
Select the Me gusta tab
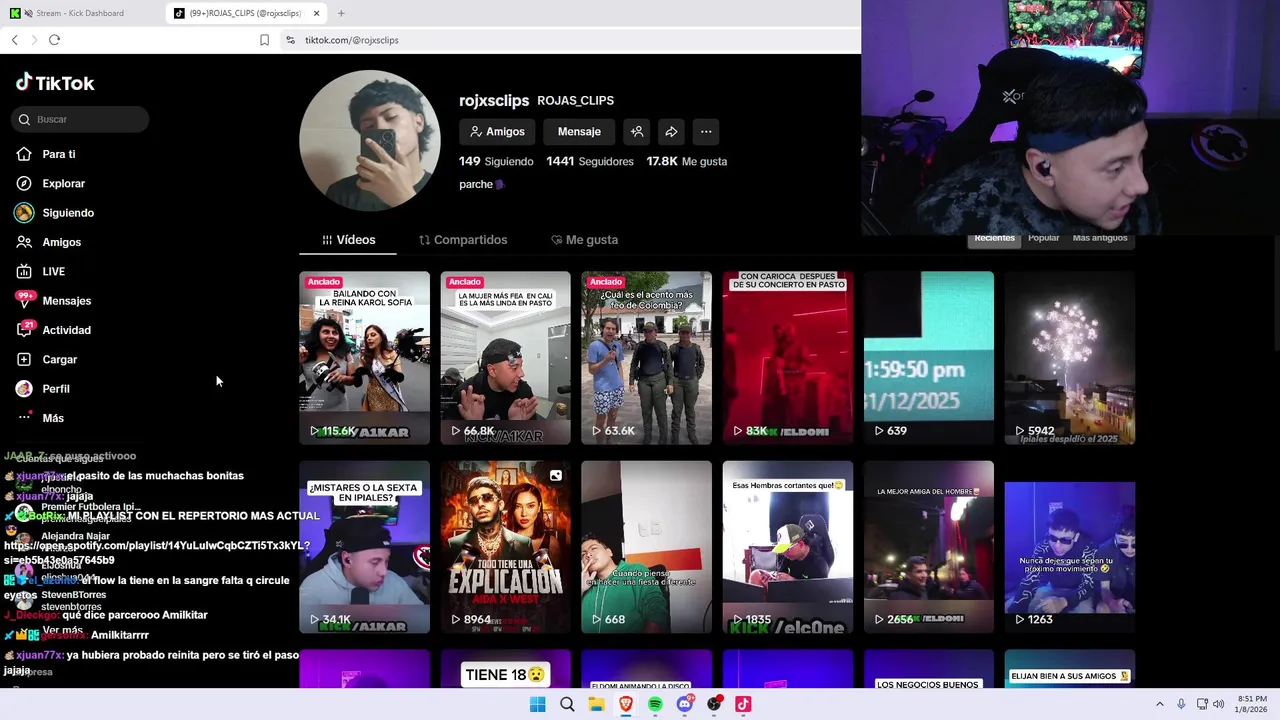(x=584, y=240)
